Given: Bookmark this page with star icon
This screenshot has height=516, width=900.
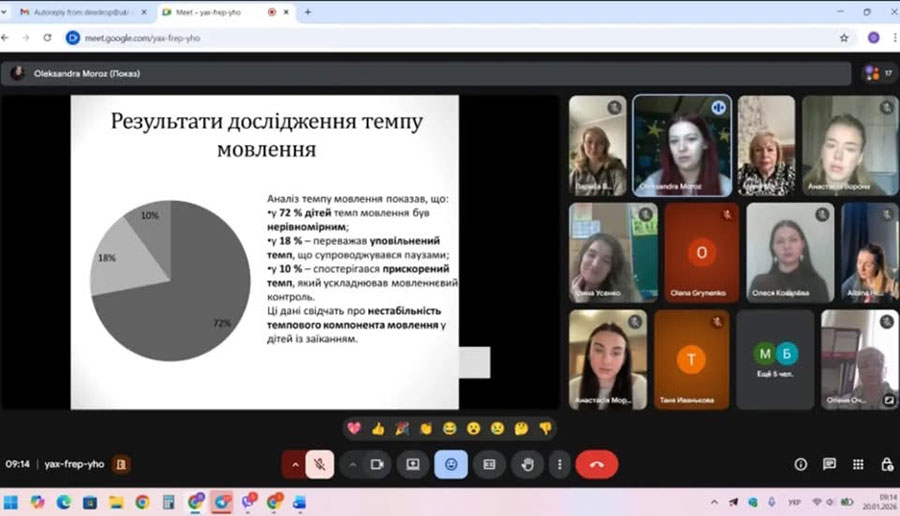Looking at the screenshot, I should (844, 38).
